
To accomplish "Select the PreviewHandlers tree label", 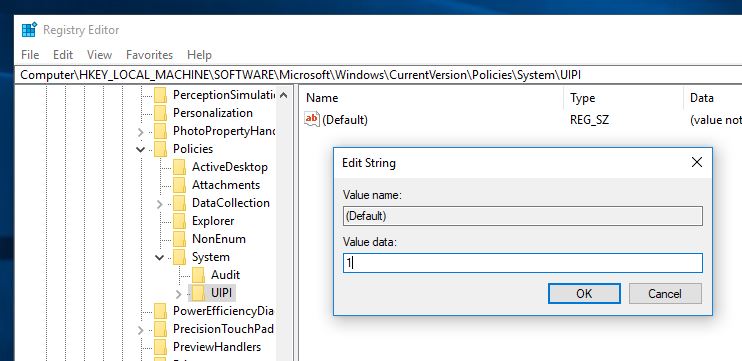I will pos(217,347).
